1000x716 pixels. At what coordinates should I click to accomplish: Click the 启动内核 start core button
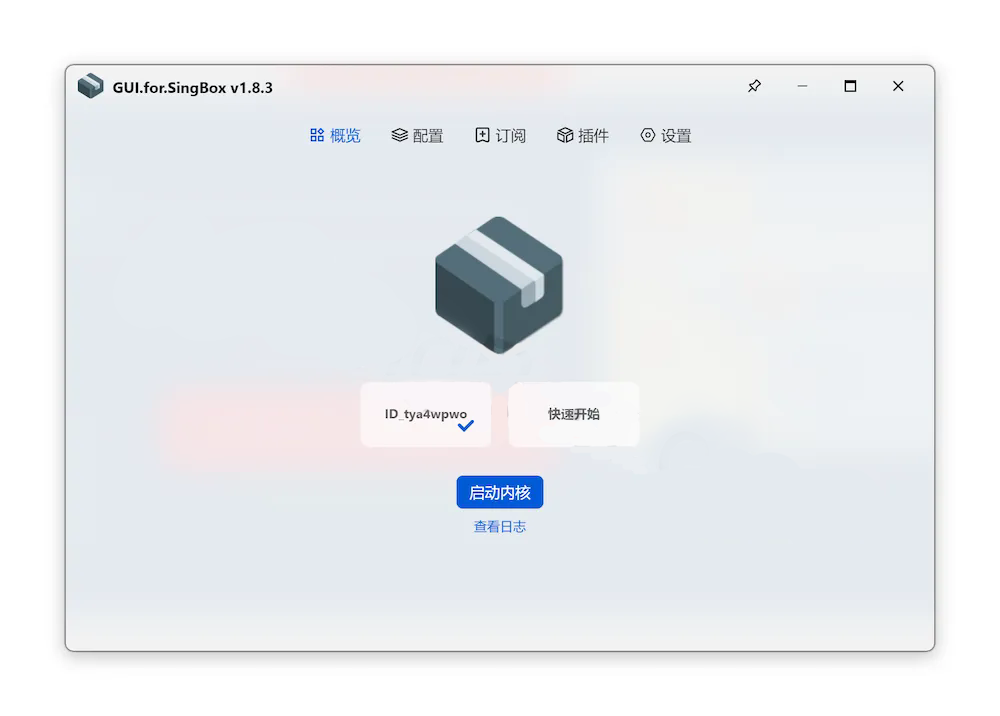pyautogui.click(x=499, y=492)
